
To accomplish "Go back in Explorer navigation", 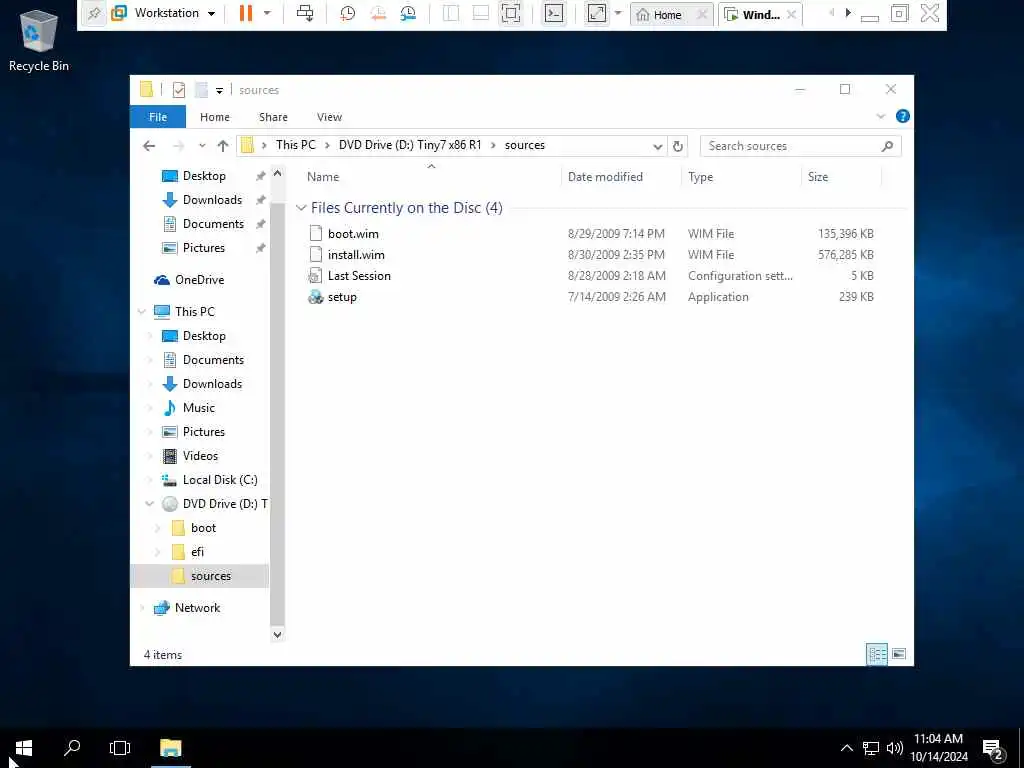I will pyautogui.click(x=149, y=146).
